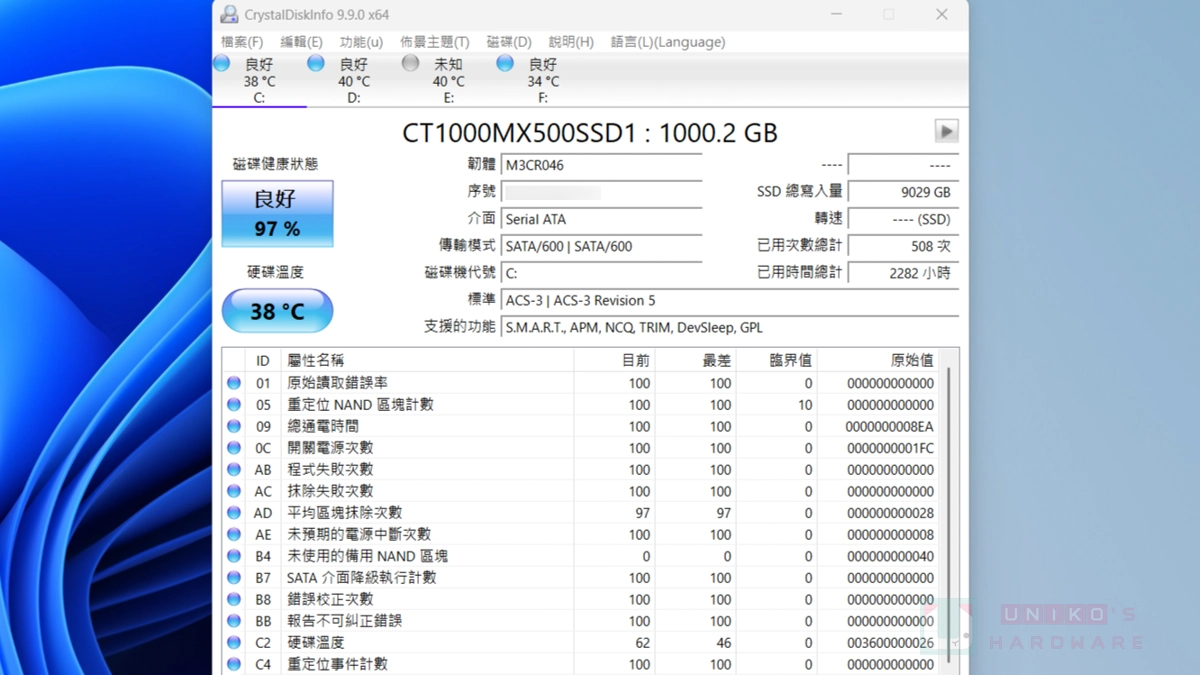Select drive E: unknown status orb
Screen dimensions: 1200x675
(410, 63)
